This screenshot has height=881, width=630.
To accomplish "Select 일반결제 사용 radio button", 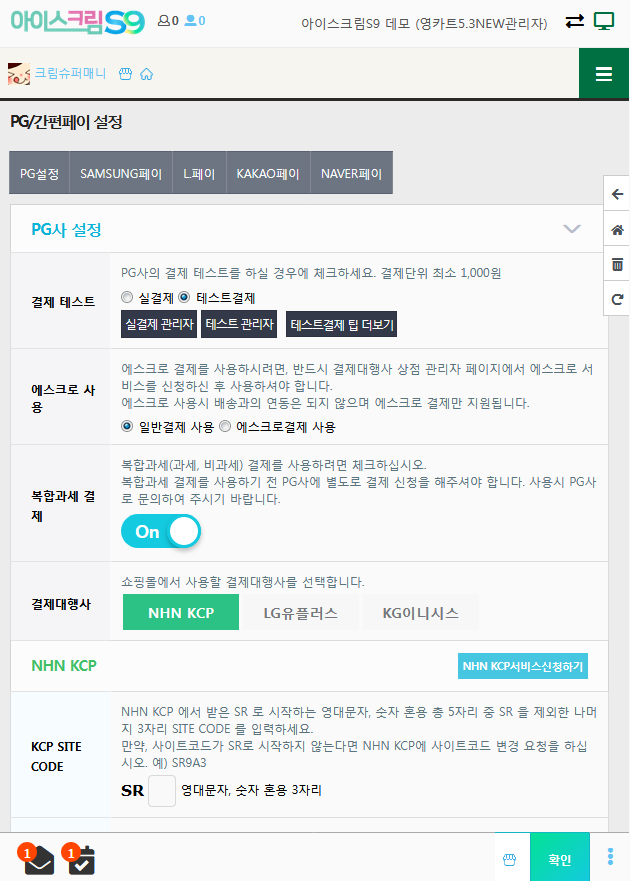I will coord(127,426).
